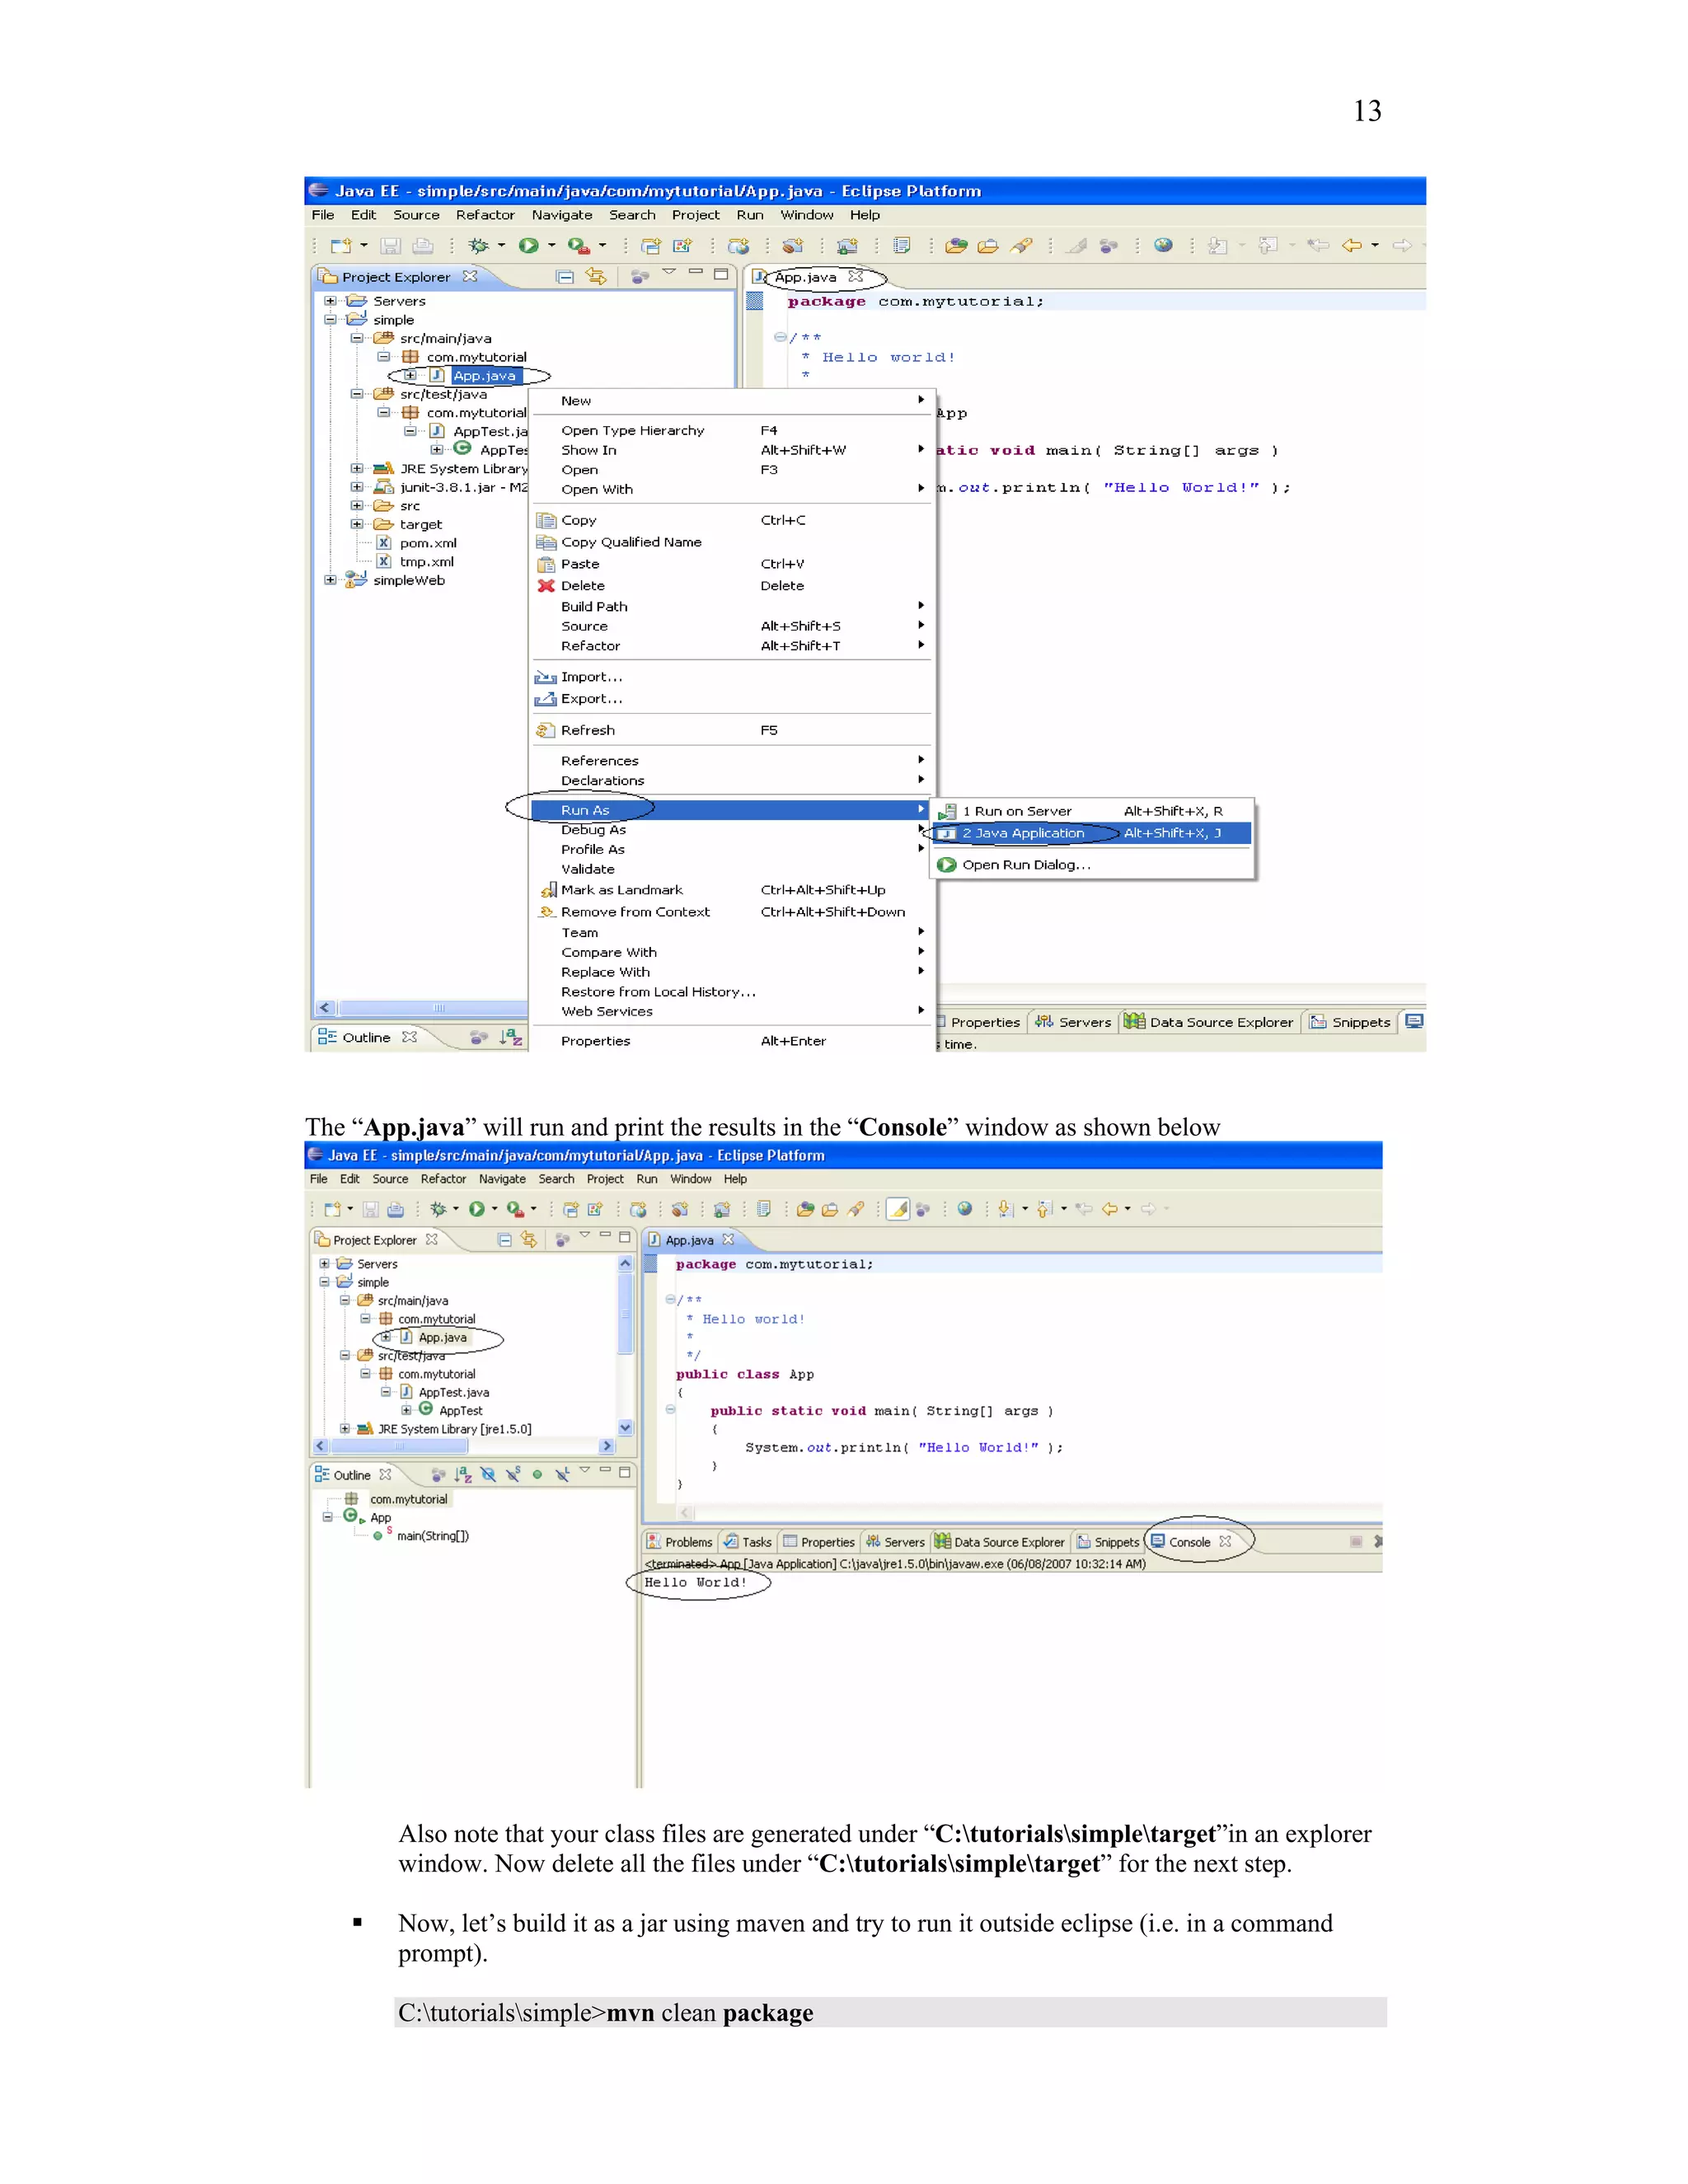Screen dimensions: 1688x2184
Task: Click green Run button in context-menu window toolbar
Action: click(528, 245)
